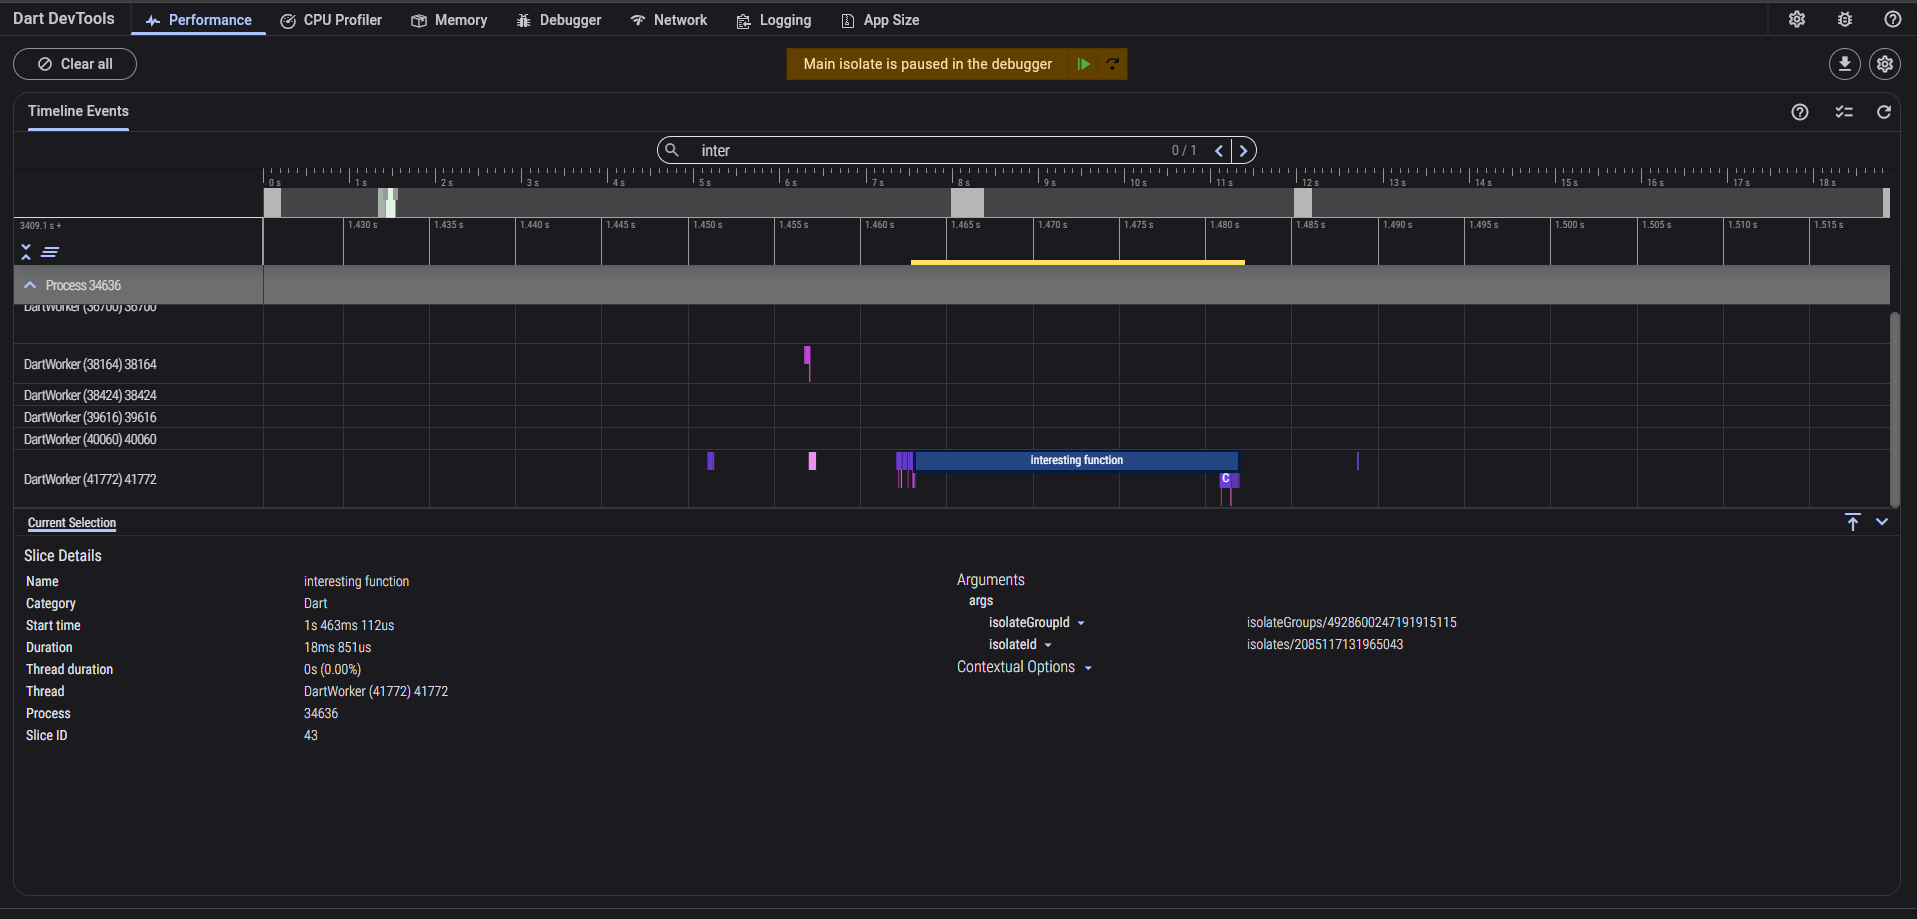The width and height of the screenshot is (1917, 919).
Task: Click the Start time value 1s 463ms 112us
Action: 349,625
